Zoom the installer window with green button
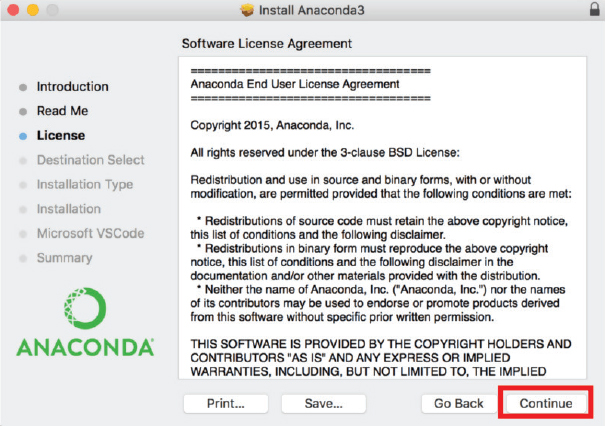605x426 pixels. 50,10
